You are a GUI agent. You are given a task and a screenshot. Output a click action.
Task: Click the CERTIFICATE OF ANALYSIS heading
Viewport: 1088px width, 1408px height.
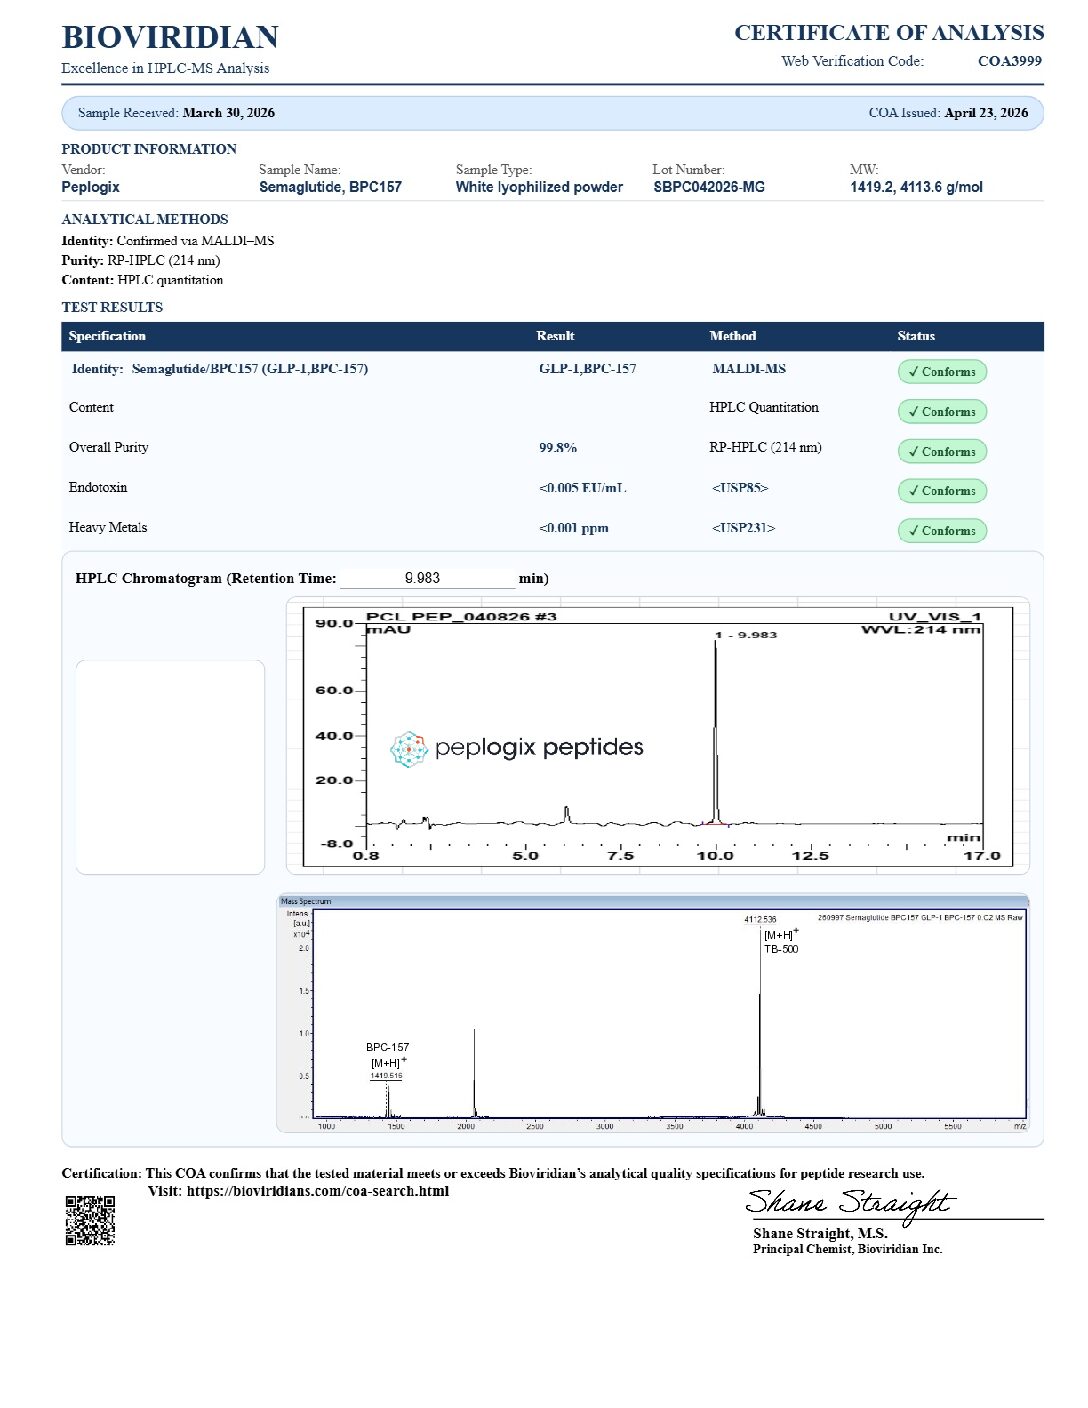[x=889, y=33]
